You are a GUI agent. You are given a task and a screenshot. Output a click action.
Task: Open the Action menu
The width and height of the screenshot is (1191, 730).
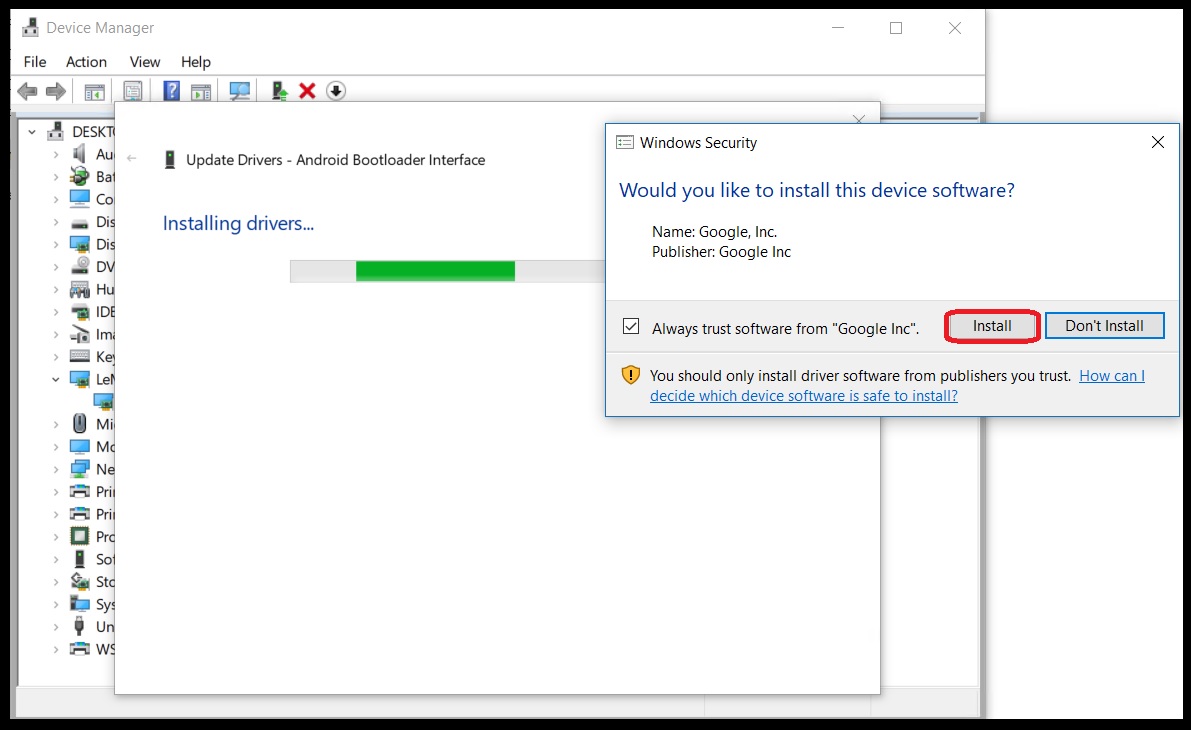pyautogui.click(x=86, y=62)
